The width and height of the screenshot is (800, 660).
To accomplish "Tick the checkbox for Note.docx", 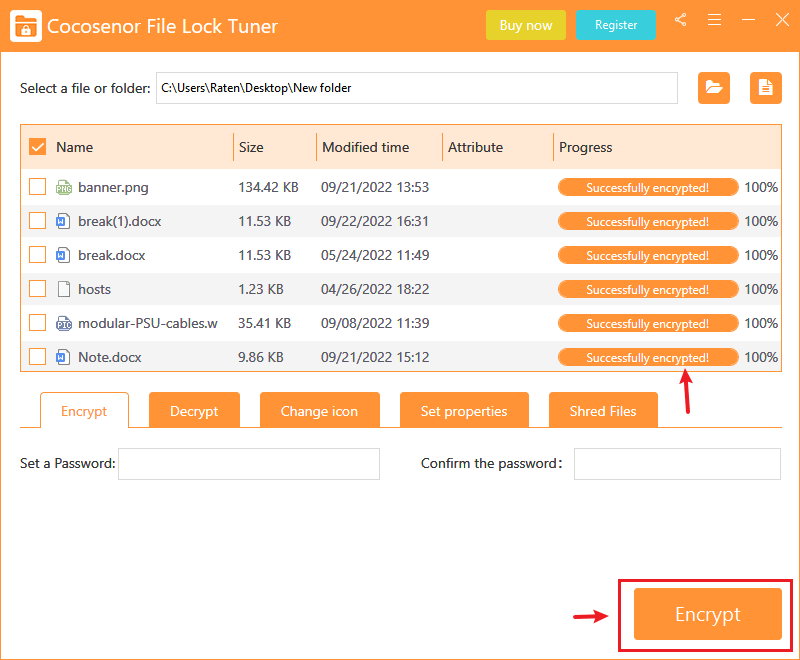I will point(38,357).
